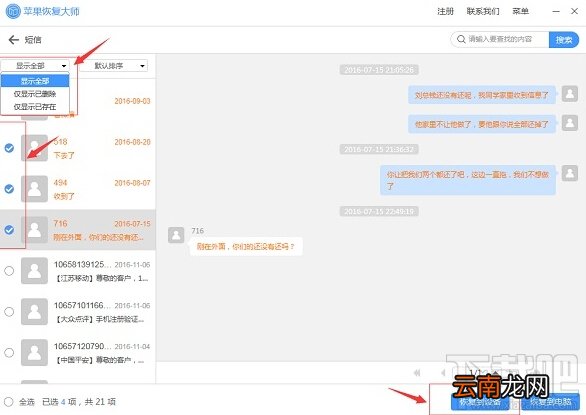Open the 联系我们 menu item
This screenshot has height=415, width=586.
[x=483, y=11]
